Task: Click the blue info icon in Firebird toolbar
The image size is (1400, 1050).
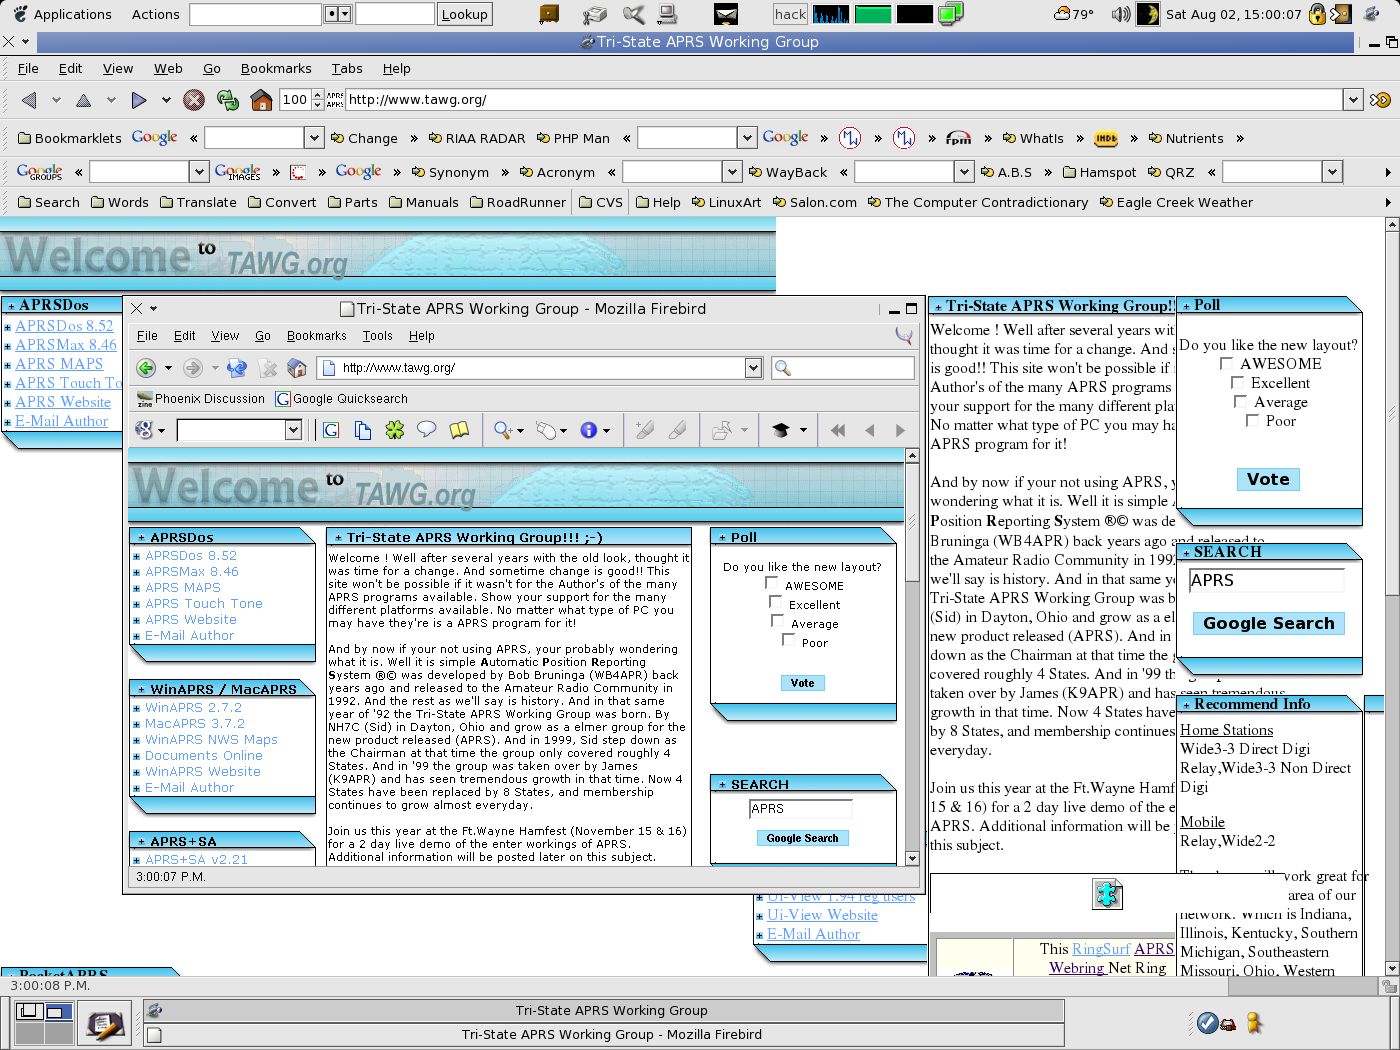Action: tap(589, 430)
